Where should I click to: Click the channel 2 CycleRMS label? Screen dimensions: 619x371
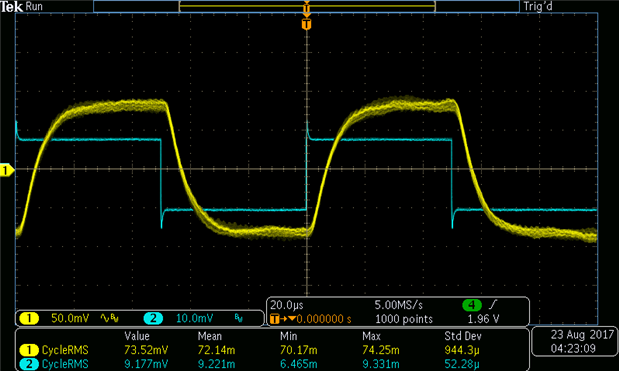[65, 364]
